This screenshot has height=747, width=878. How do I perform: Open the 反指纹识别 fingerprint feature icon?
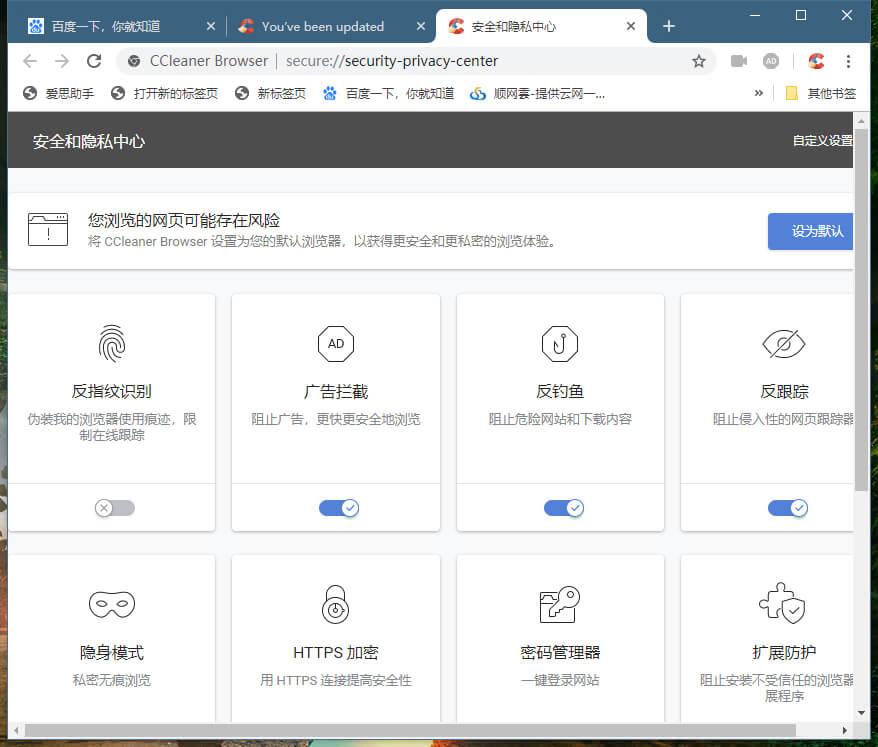click(112, 344)
